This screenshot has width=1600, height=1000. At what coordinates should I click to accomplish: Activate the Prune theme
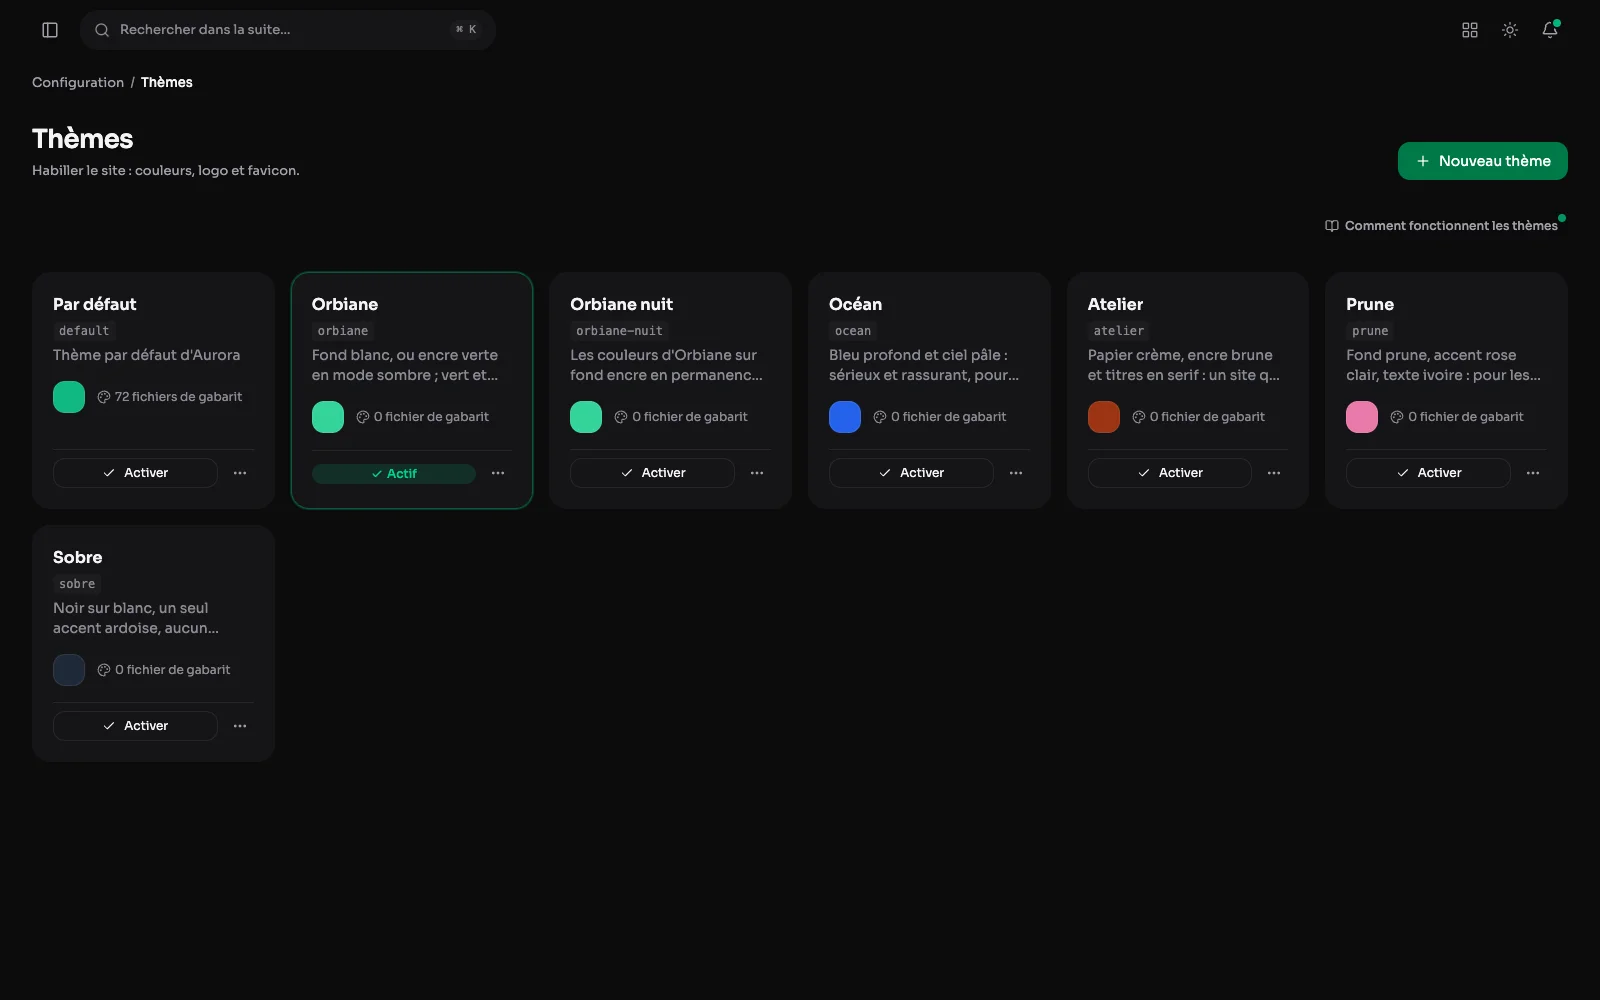pyautogui.click(x=1428, y=473)
